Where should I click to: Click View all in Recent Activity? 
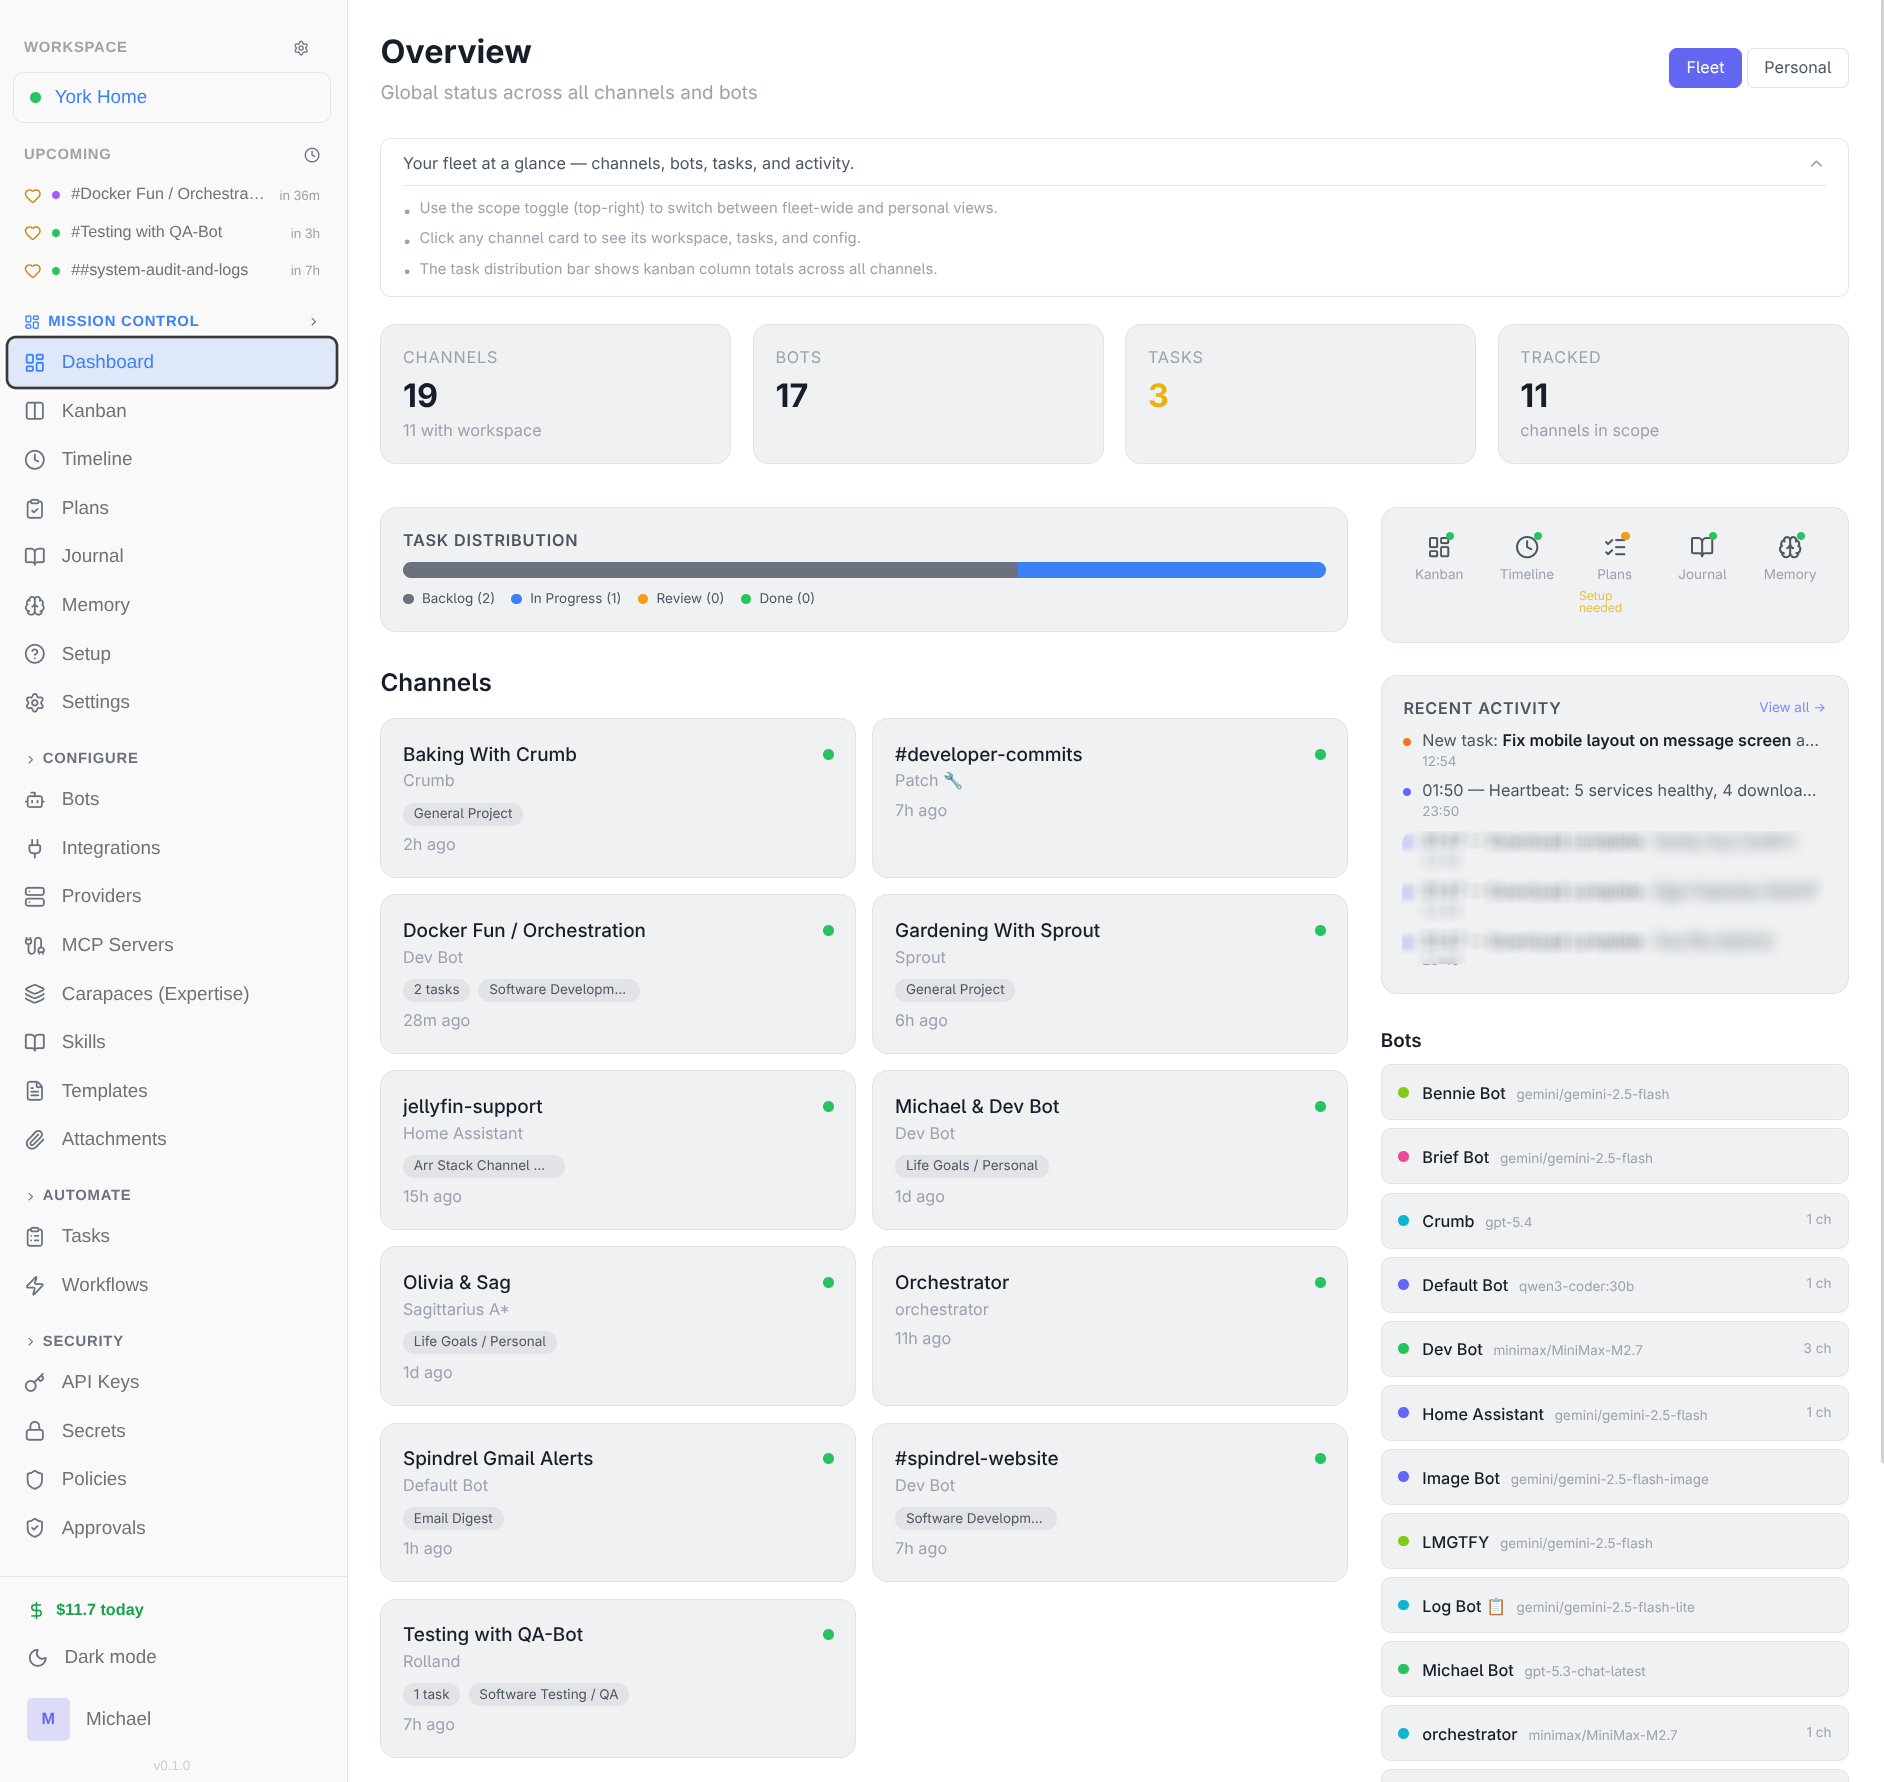point(1791,707)
